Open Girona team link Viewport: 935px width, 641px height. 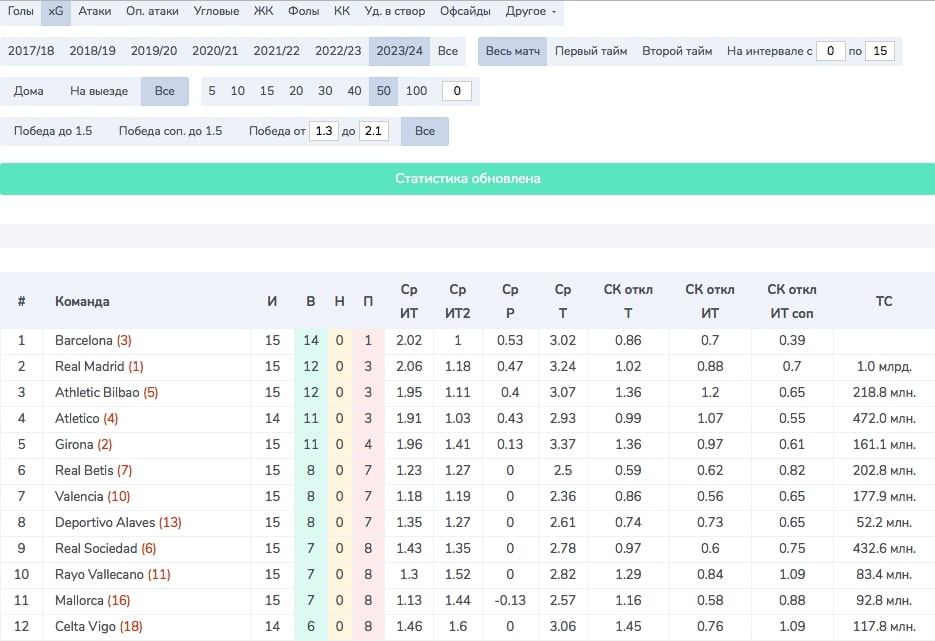[x=74, y=444]
